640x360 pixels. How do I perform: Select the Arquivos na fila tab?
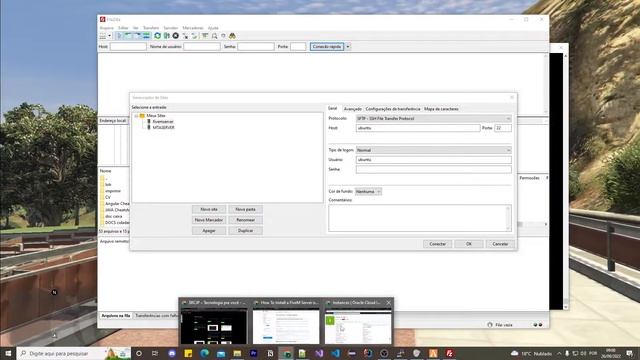coord(116,316)
